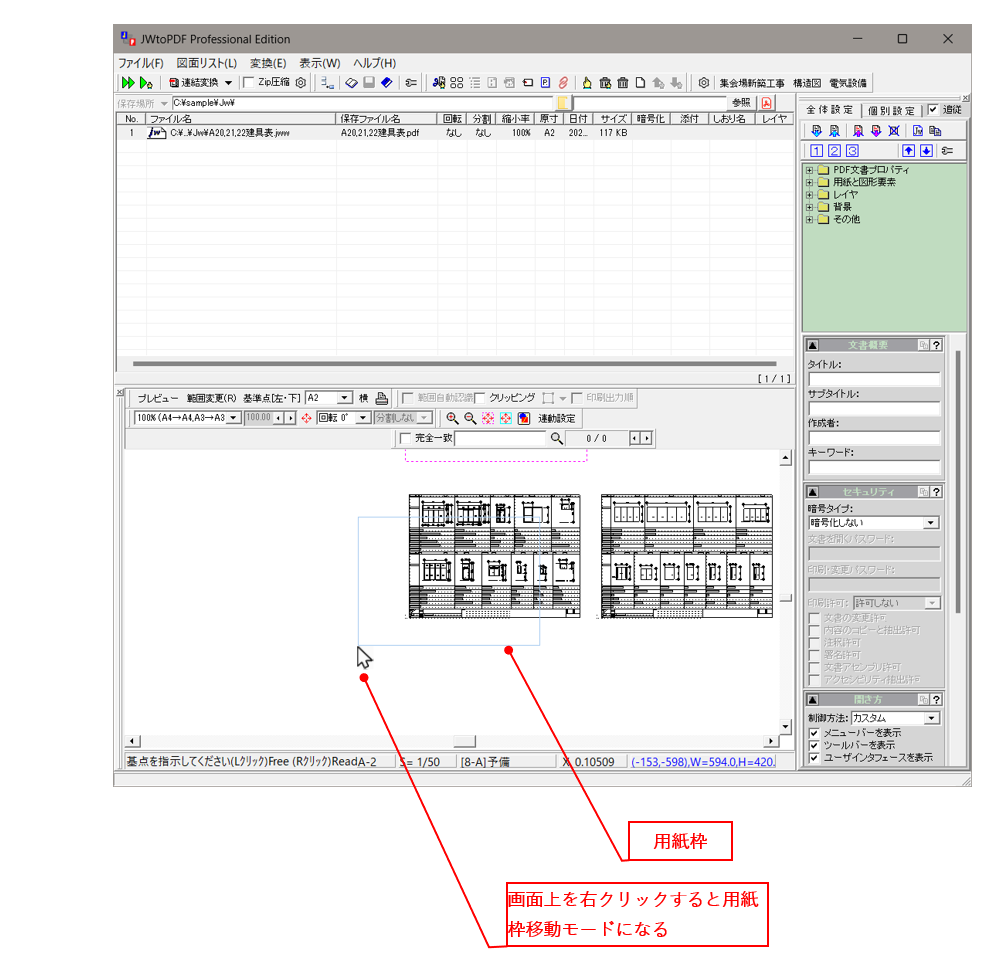Click the red paperclip attachment icon

tap(563, 82)
